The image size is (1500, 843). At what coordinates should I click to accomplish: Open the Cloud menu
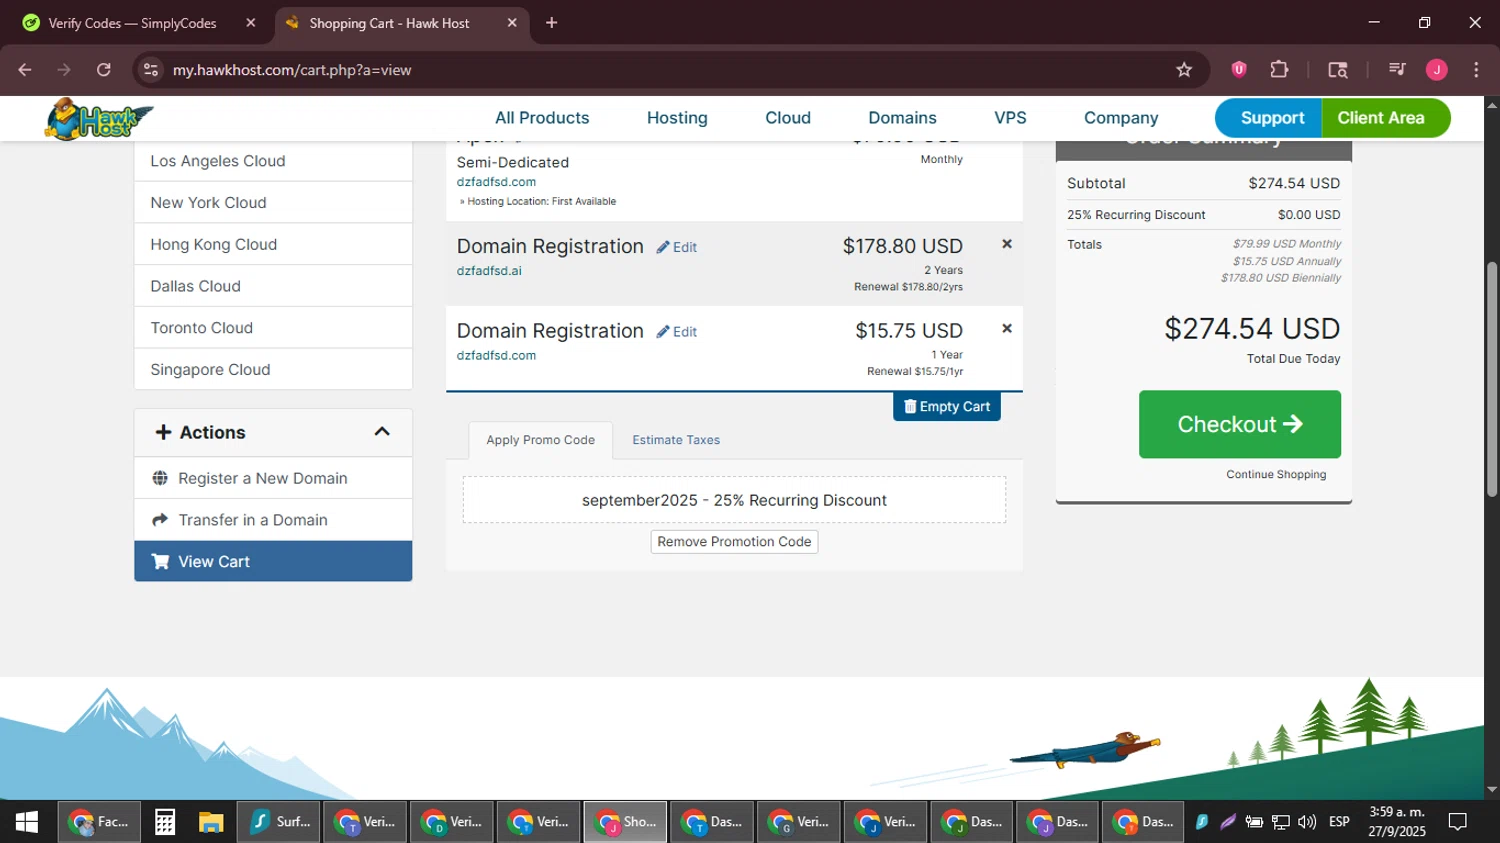pyautogui.click(x=788, y=118)
